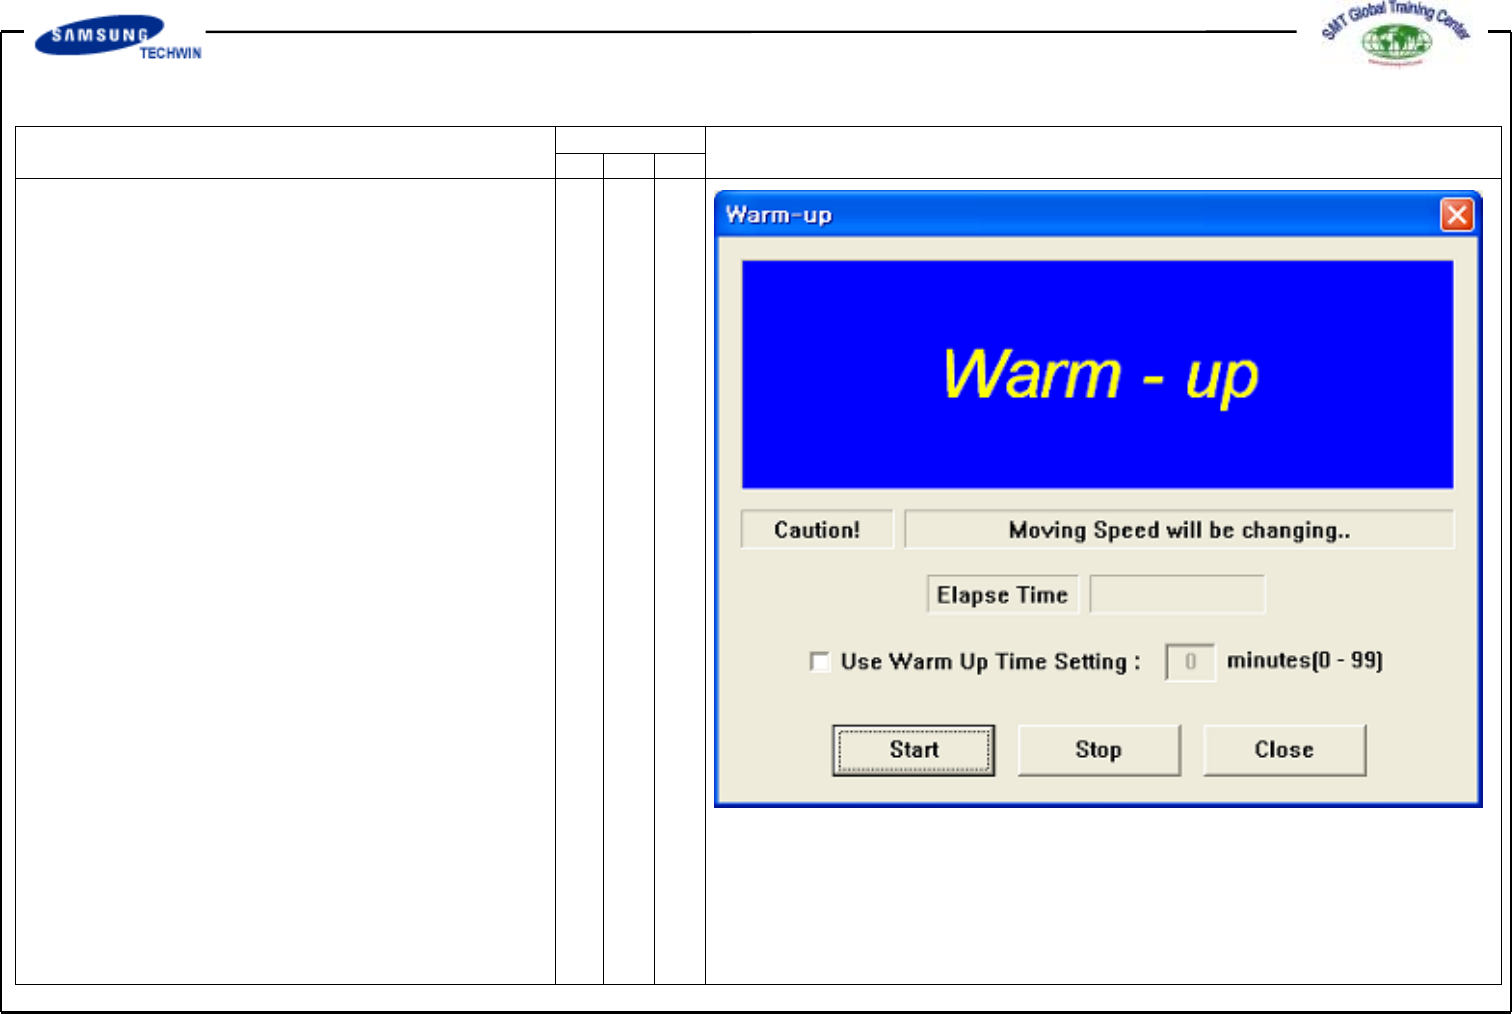Click the Close button in Warm-up dialog
Screen dimensions: 1512x1014
coord(1284,750)
